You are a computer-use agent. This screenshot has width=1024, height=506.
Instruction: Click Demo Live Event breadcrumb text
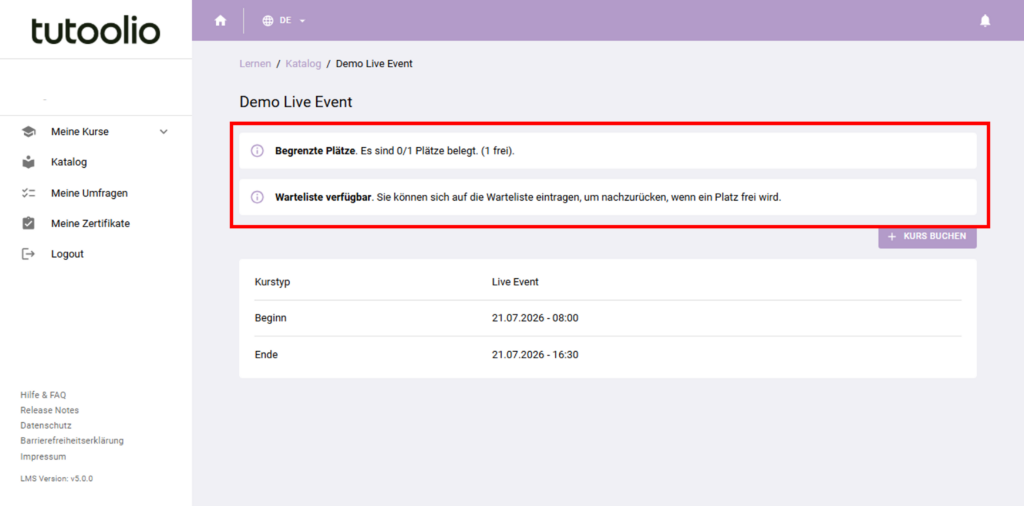[374, 63]
